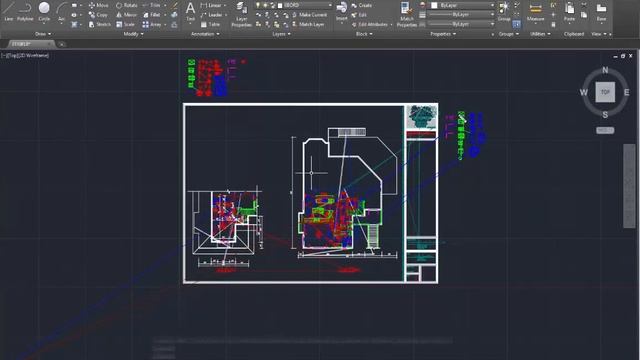Pick the Ellipse tool in Draw panel

point(74,15)
